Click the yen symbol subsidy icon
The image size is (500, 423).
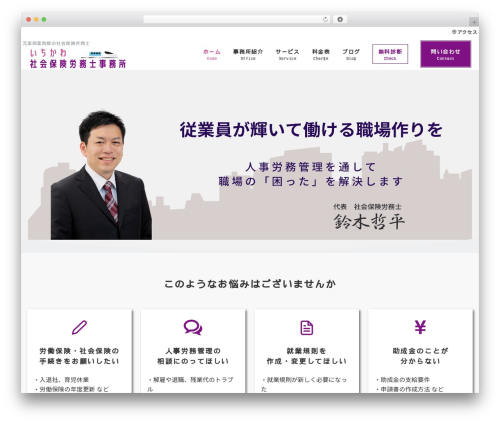click(420, 327)
